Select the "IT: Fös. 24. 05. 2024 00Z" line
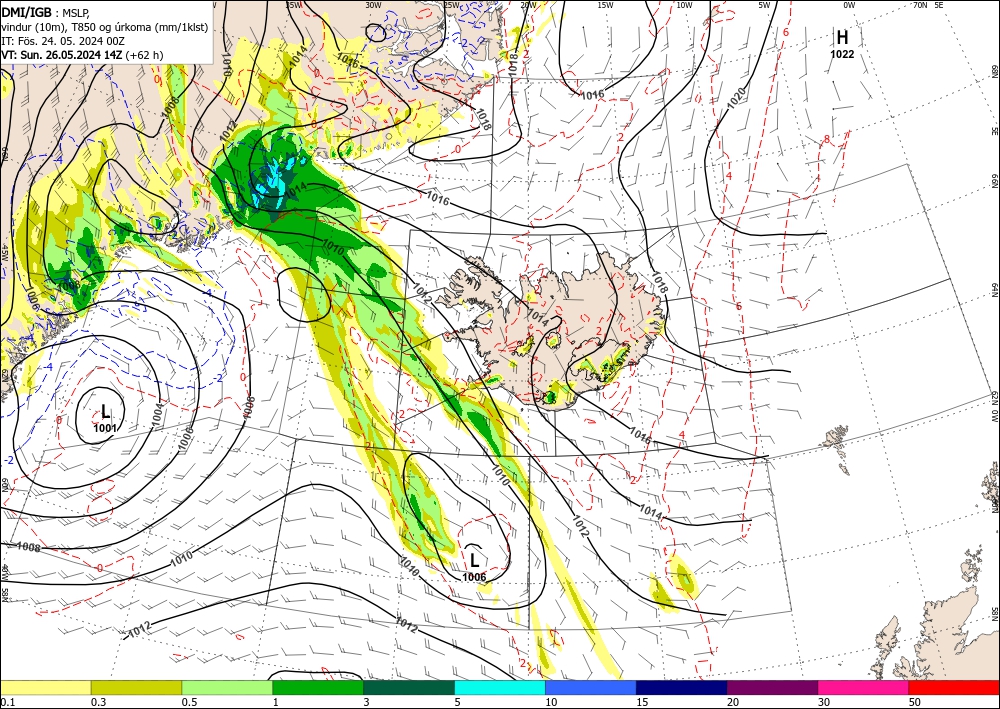The height and width of the screenshot is (709, 1000). tap(62, 41)
